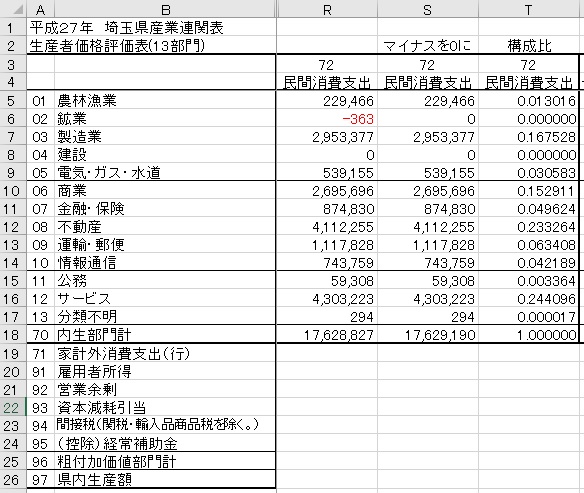
Task: Select total cell 17,629,190
Action: point(428,335)
